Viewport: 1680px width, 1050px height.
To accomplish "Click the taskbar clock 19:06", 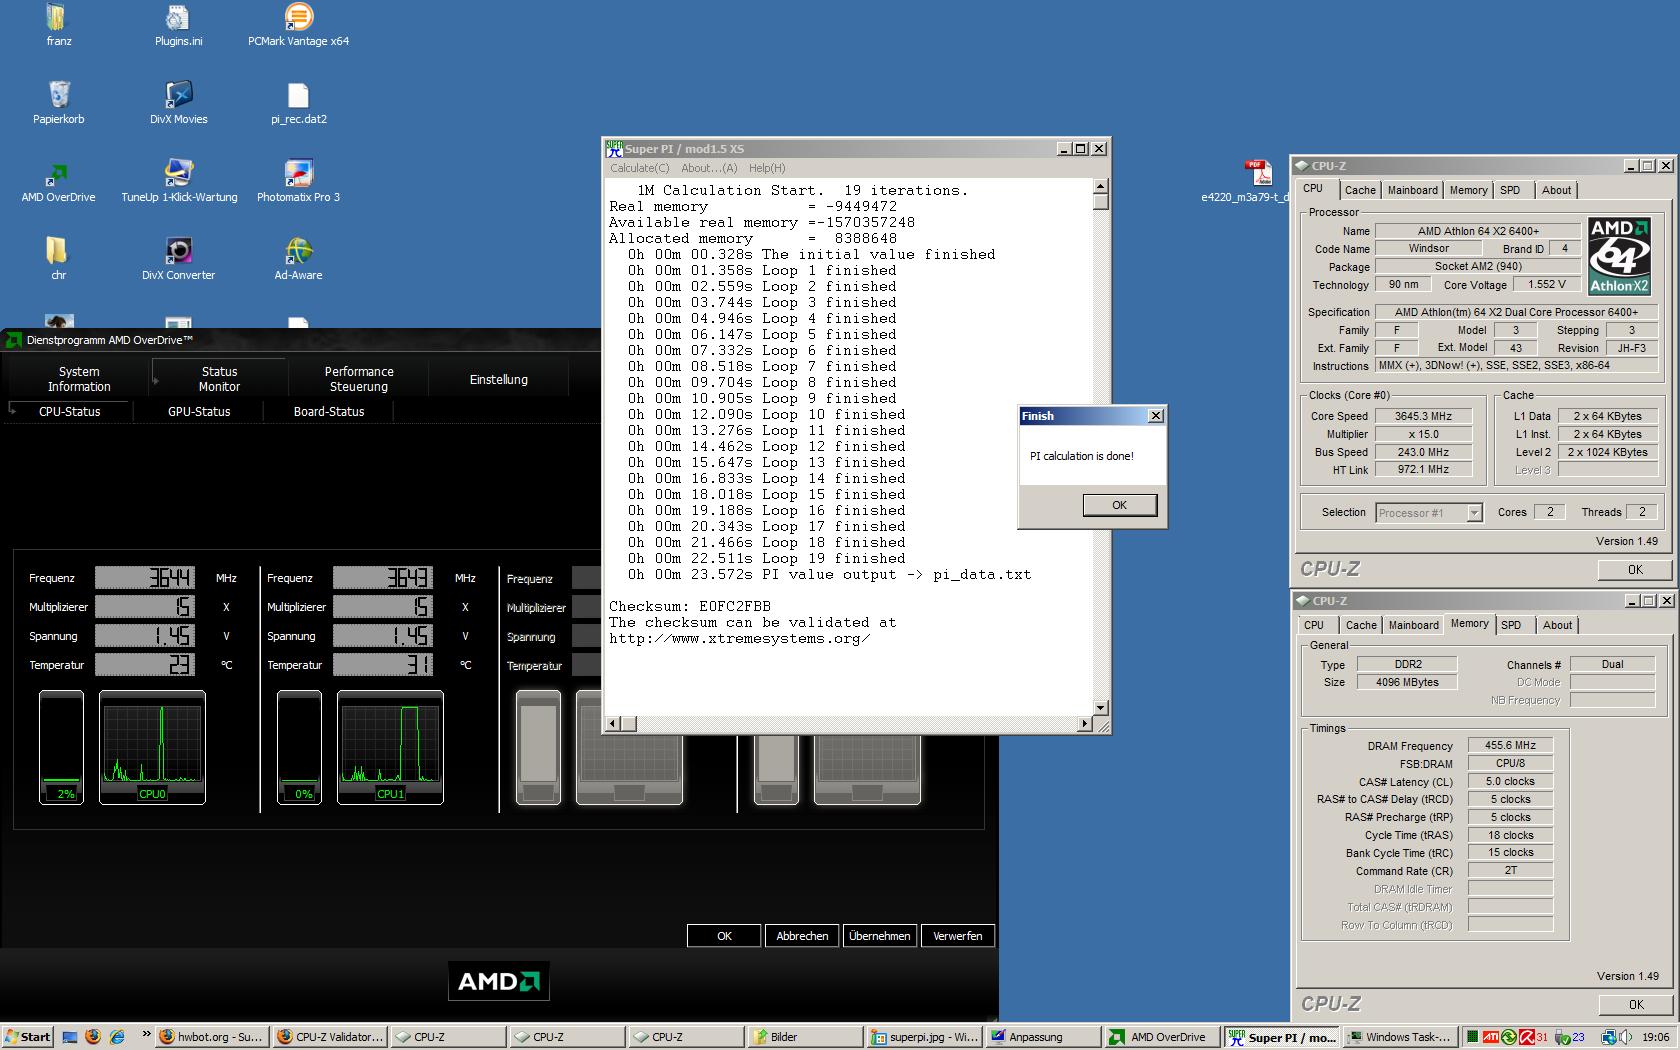I will (1655, 1037).
